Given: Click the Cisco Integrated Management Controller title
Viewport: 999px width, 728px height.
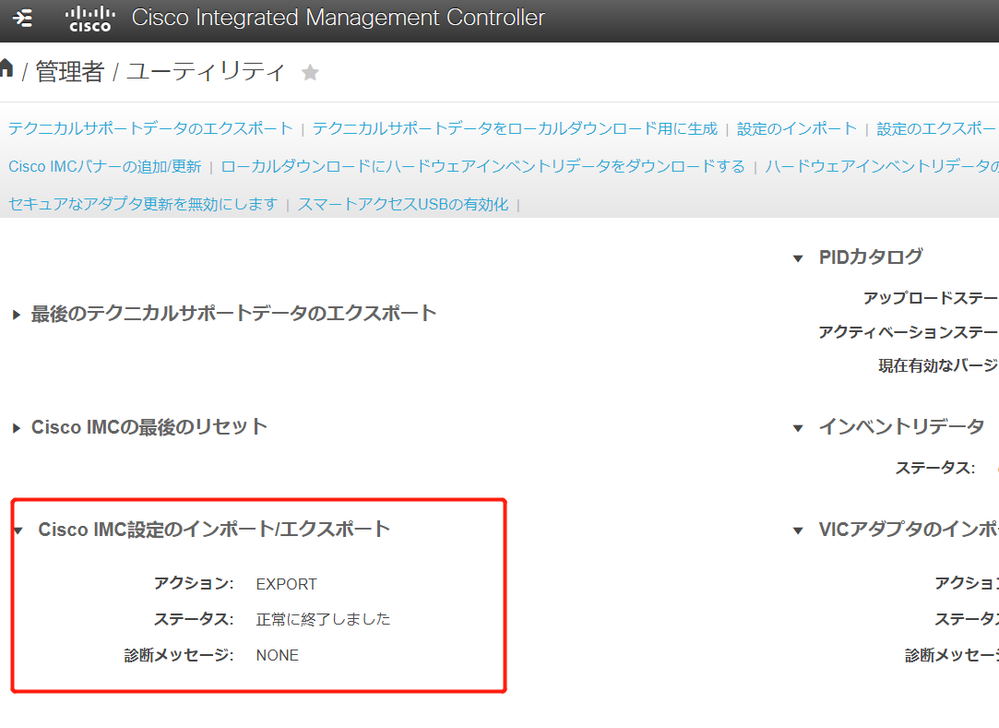Looking at the screenshot, I should (338, 18).
